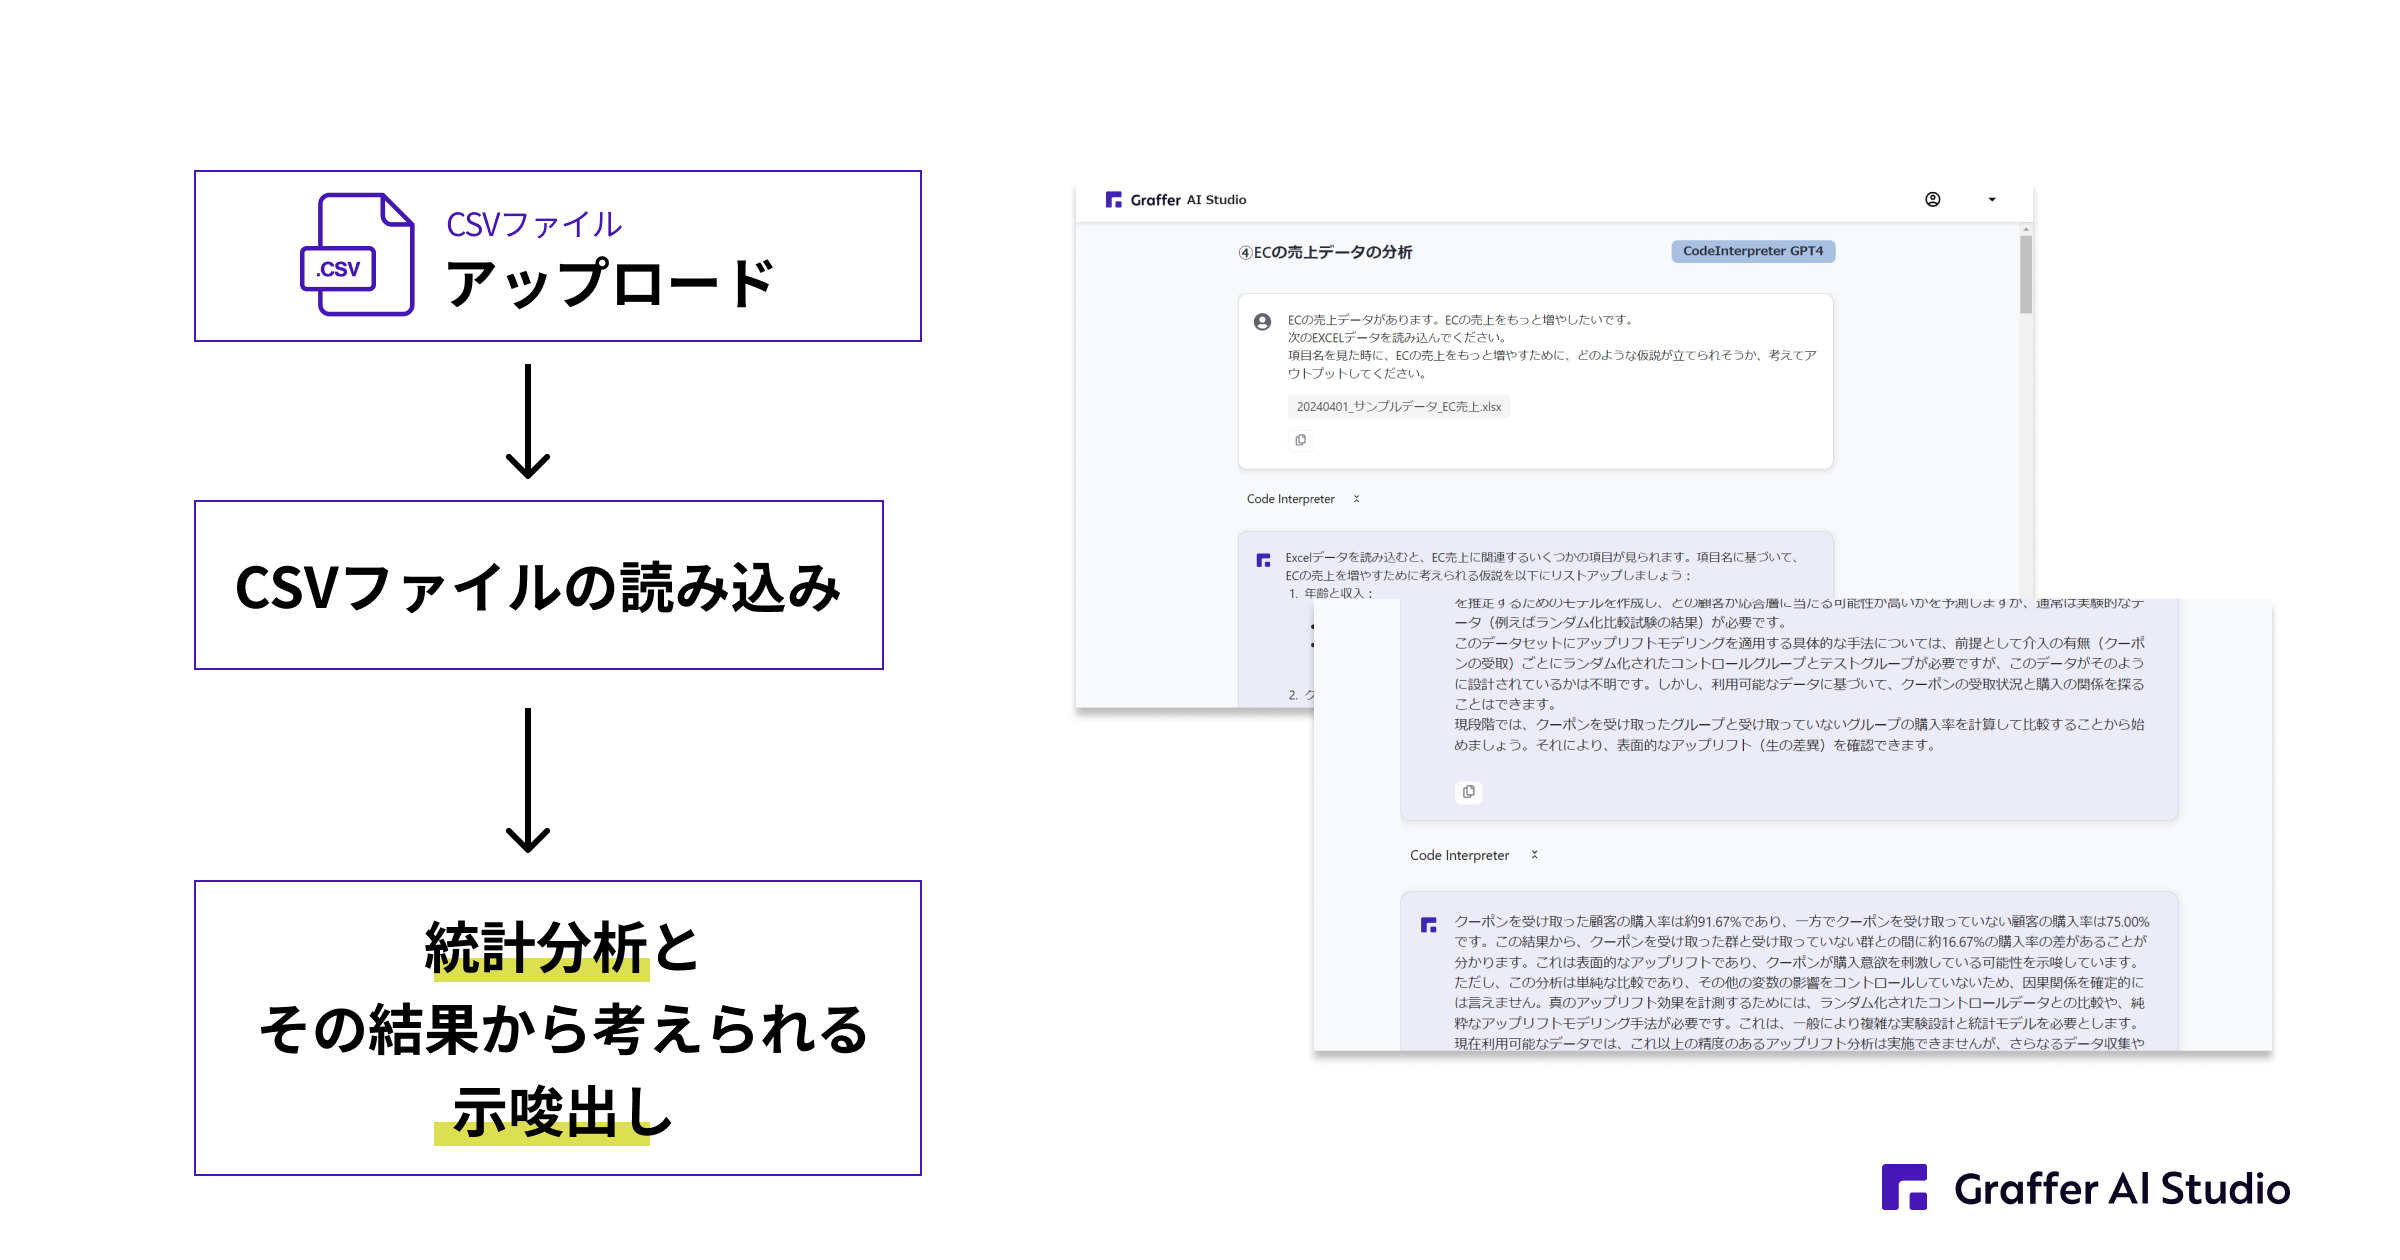Copy the response ending with アップリフトを確認できます
The width and height of the screenshot is (2400, 1260).
point(1467,792)
